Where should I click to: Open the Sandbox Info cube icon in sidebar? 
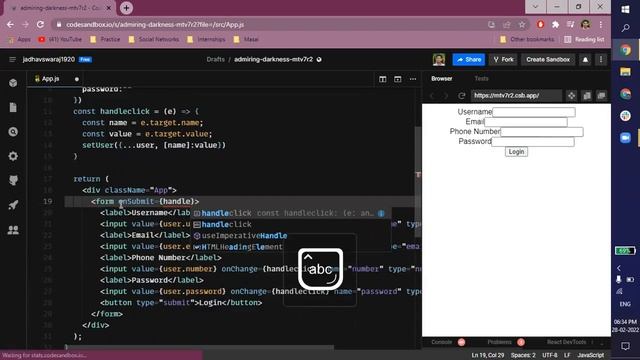[13, 83]
